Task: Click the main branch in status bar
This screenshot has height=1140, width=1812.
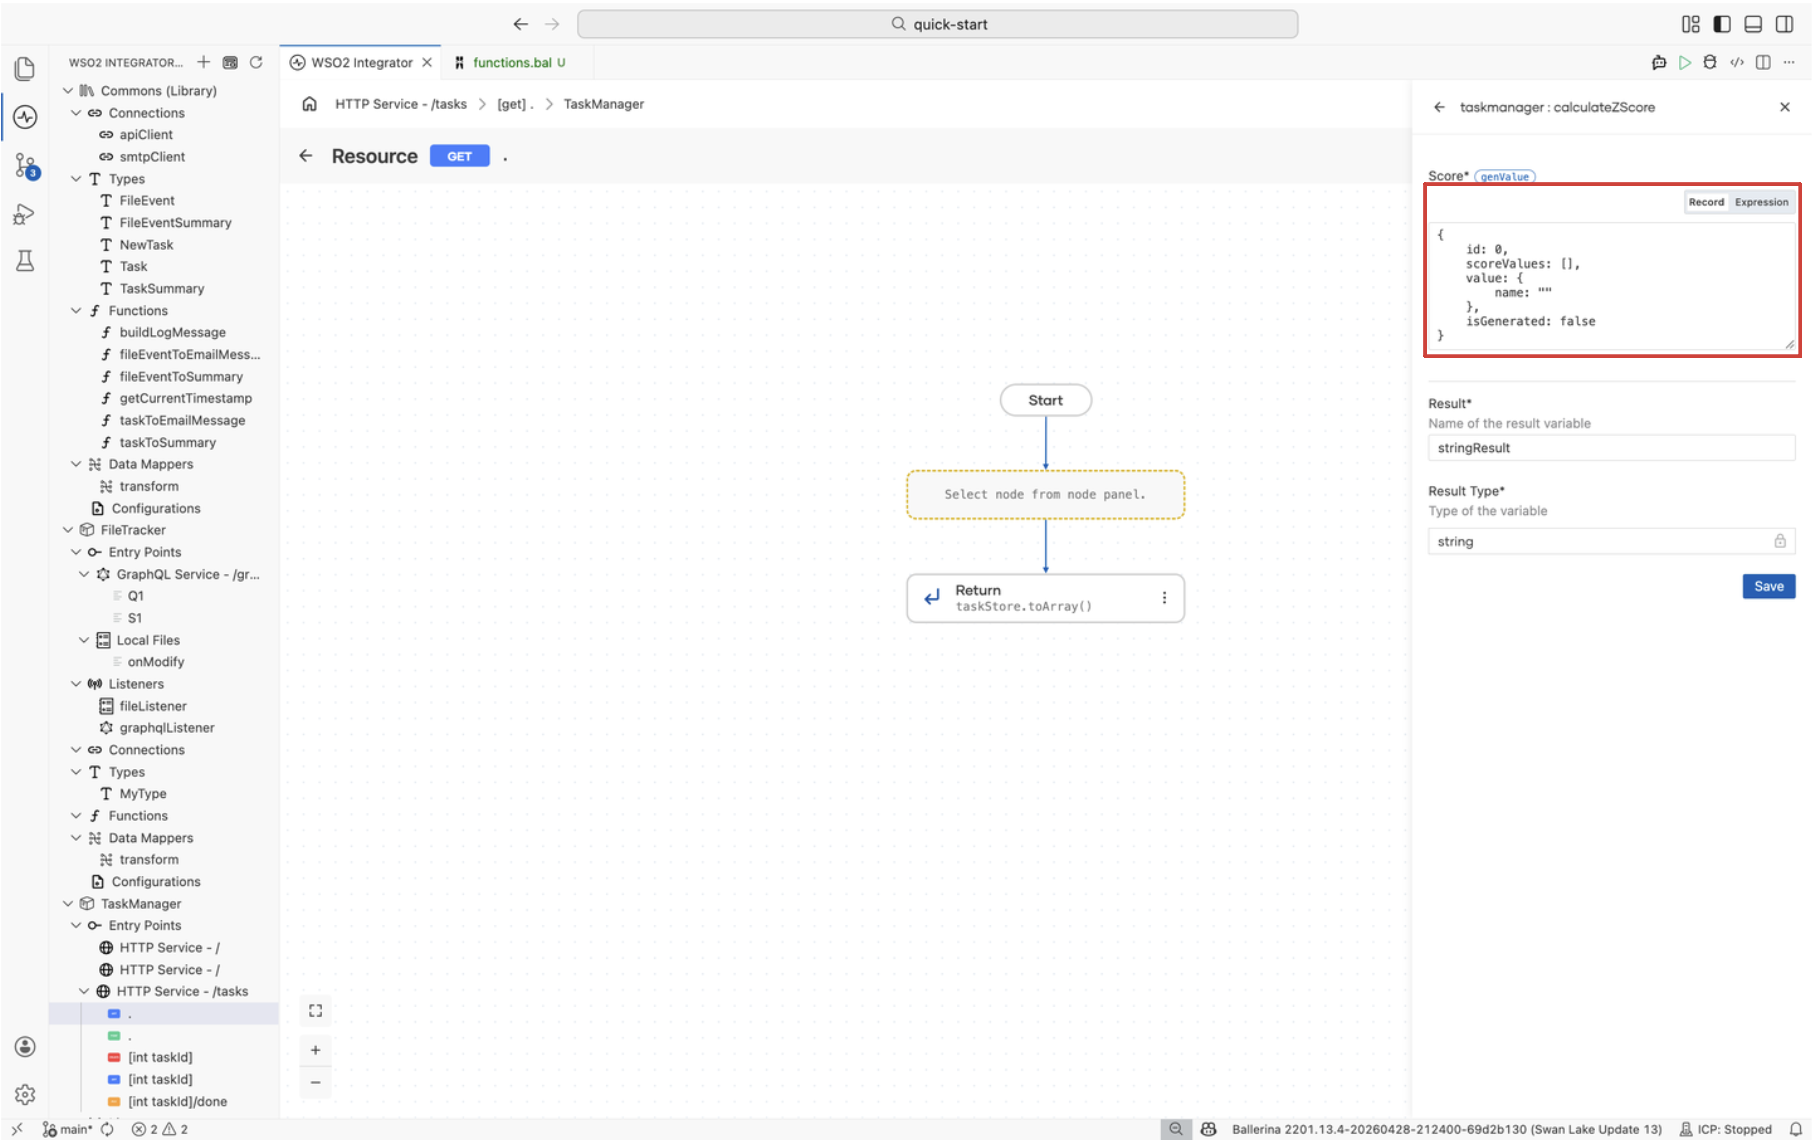Action: tap(68, 1129)
